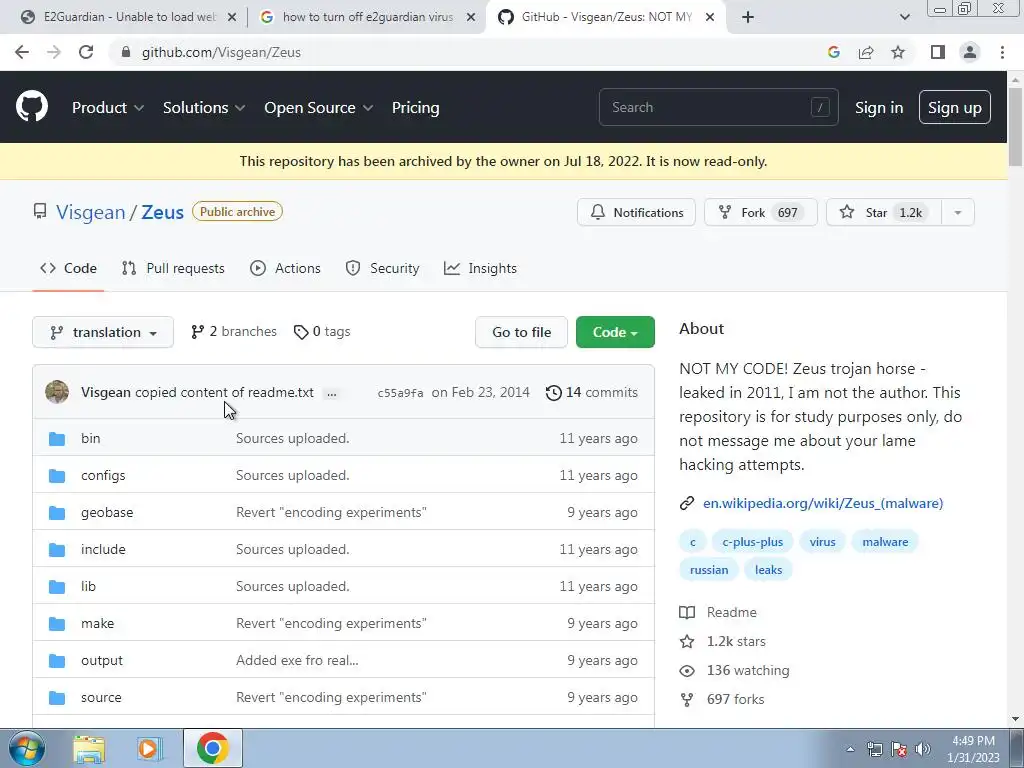Click volume speaker icon in system tray
Screen dimensions: 1024x768
[923, 749]
